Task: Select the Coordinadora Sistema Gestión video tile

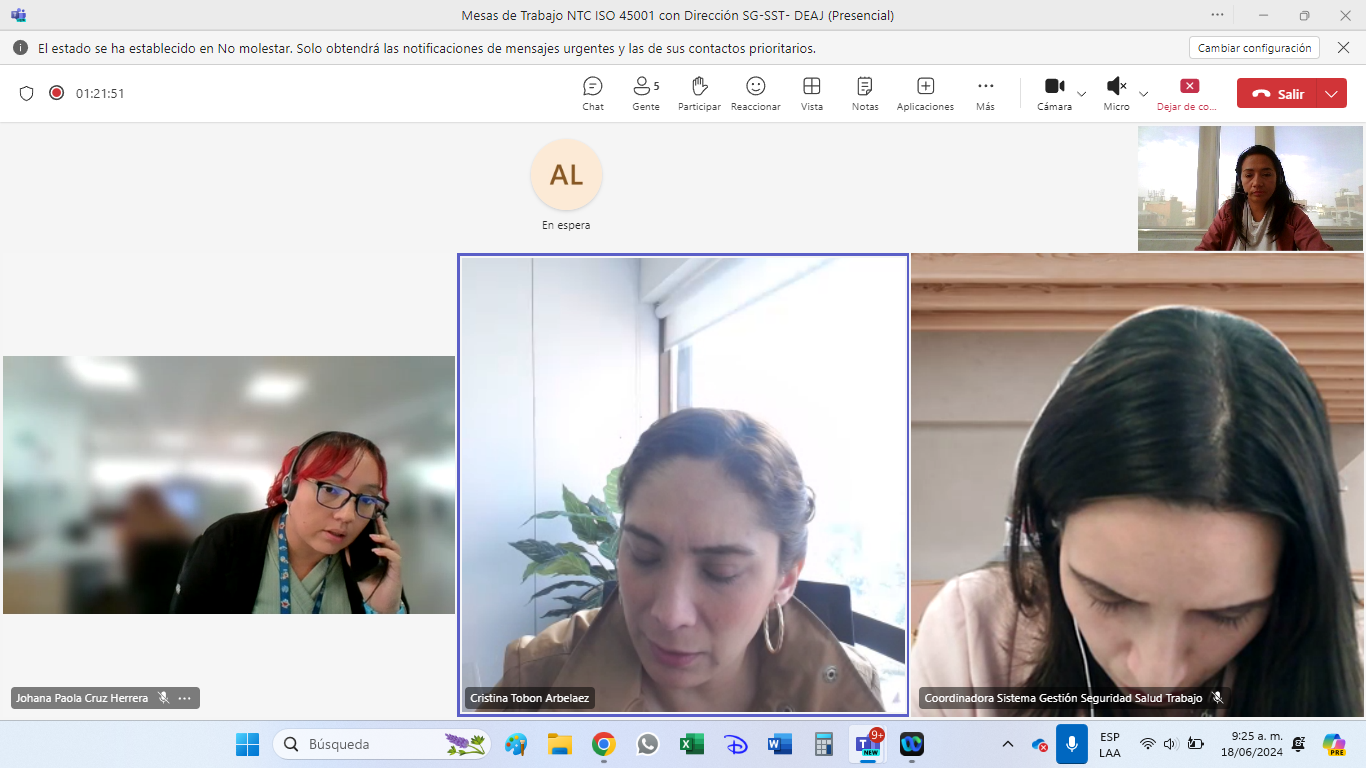Action: tap(1137, 485)
